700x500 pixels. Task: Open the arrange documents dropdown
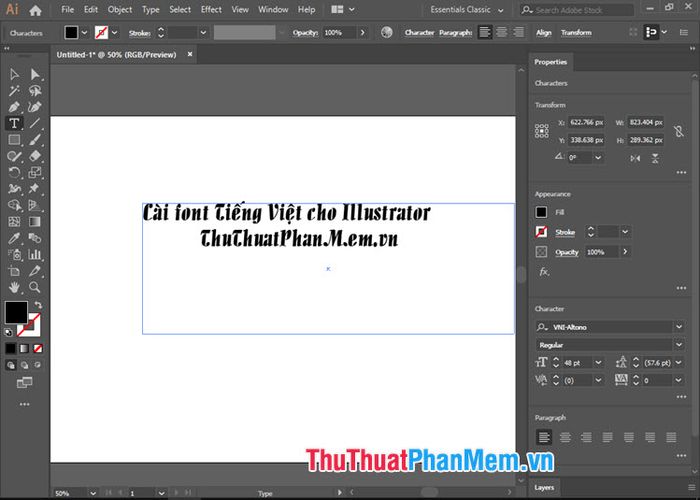tap(343, 9)
